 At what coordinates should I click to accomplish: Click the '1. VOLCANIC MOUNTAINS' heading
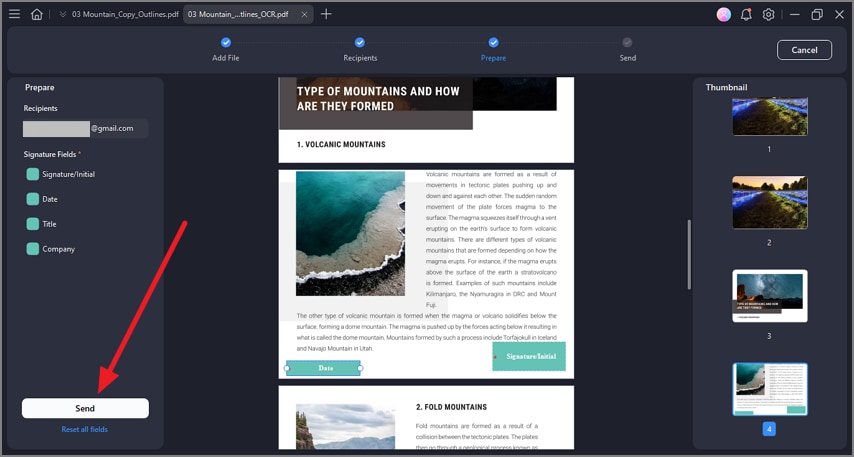coord(341,144)
